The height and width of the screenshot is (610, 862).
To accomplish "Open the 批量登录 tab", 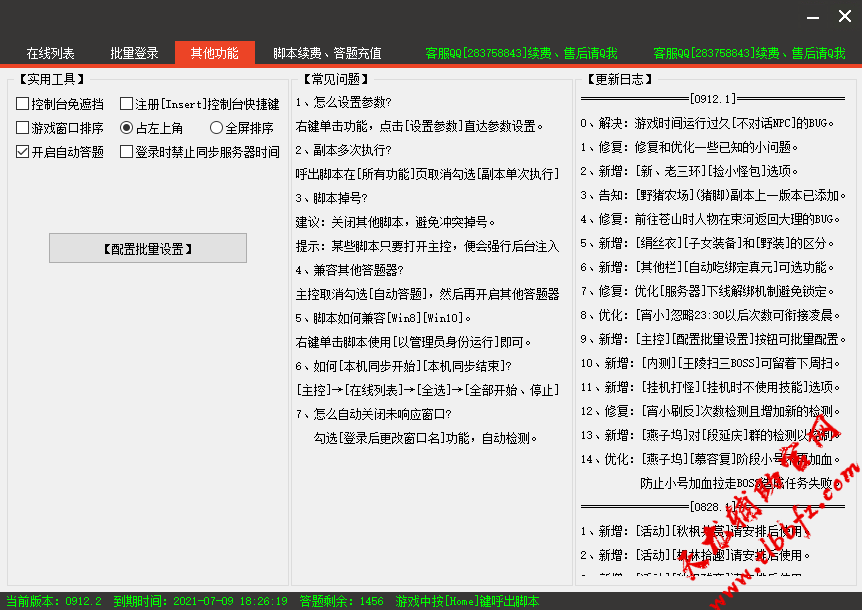I will point(134,53).
